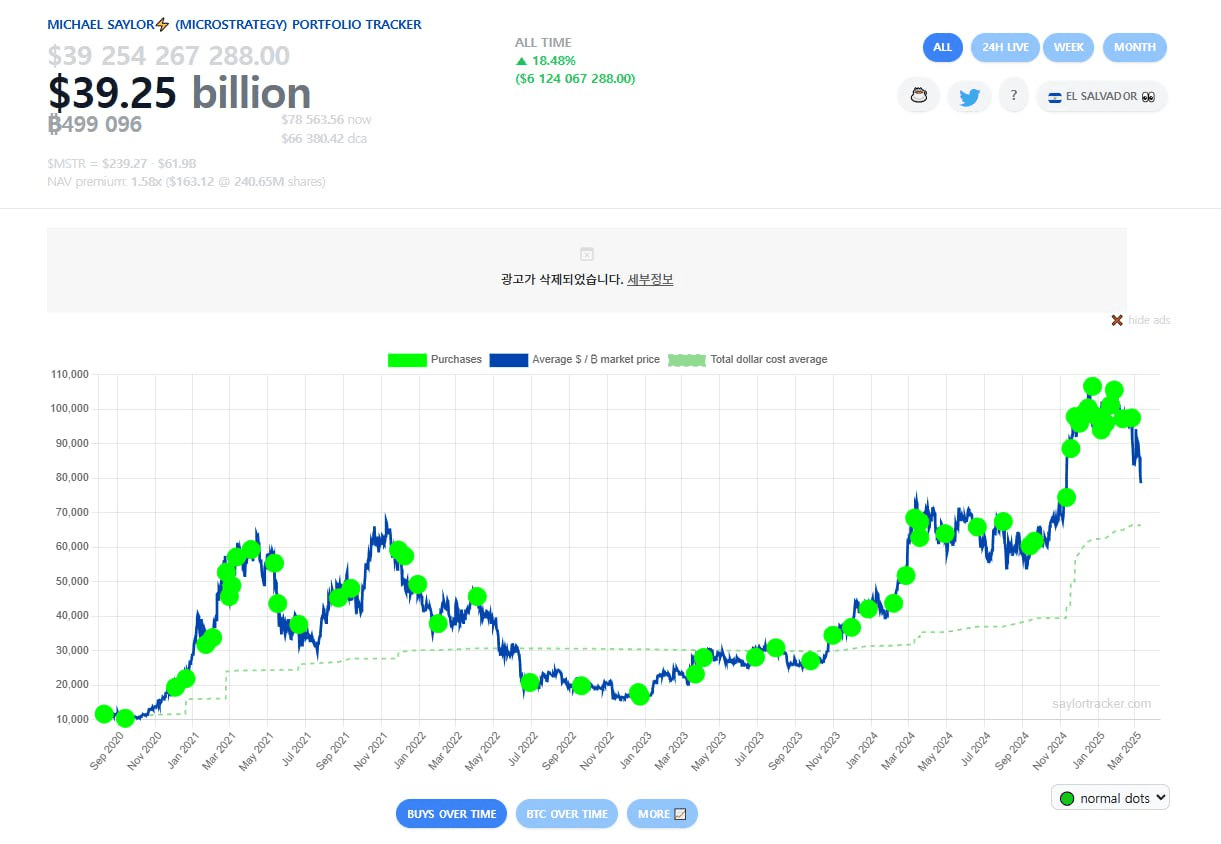Viewport: 1221px width, 844px height.
Task: Click the question mark help button
Action: pyautogui.click(x=1013, y=96)
